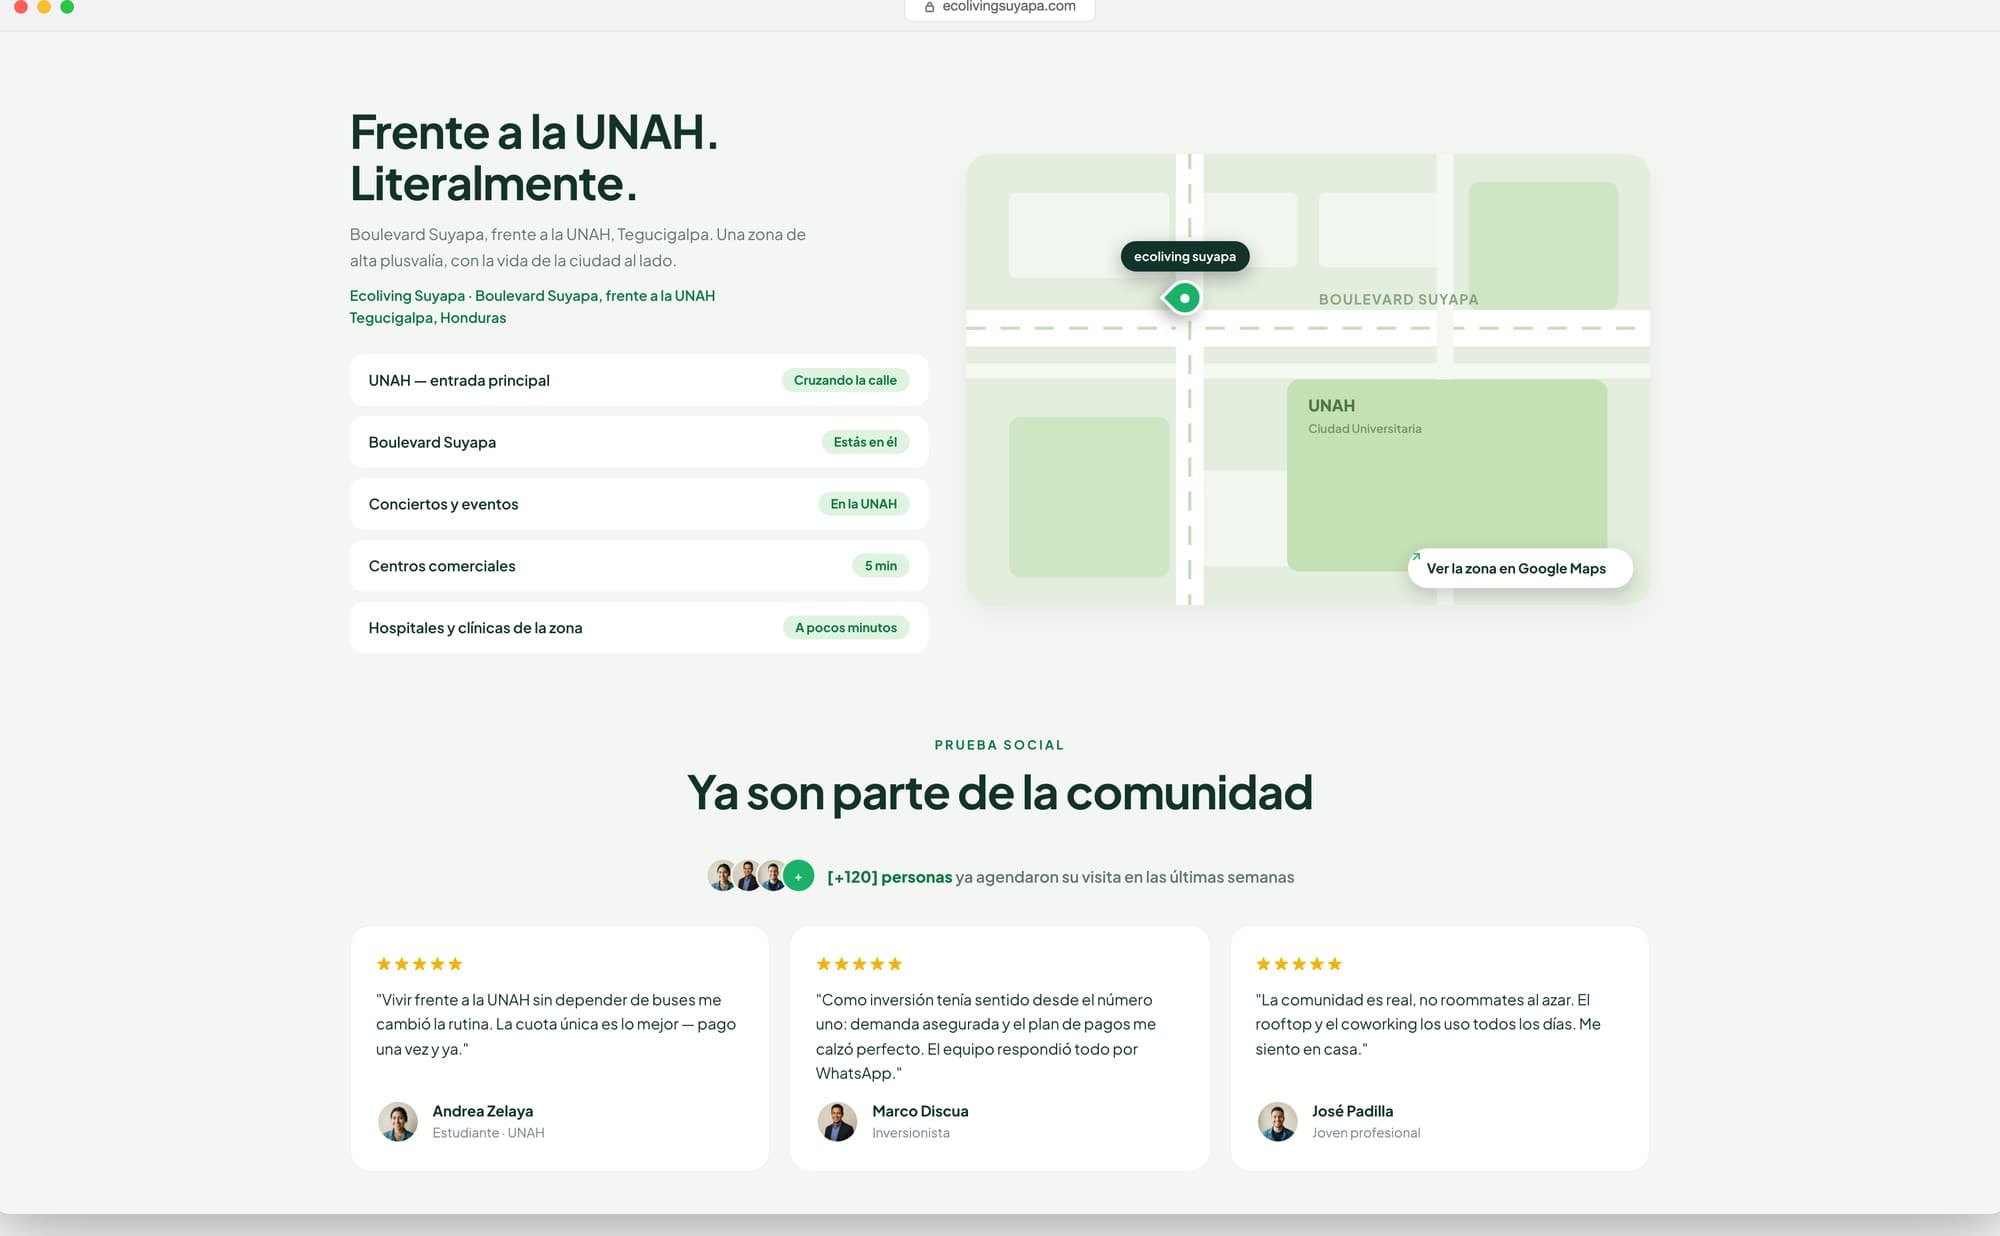This screenshot has width=2000, height=1236.
Task: Click the '[+120] personas' highlighted text
Action: pyautogui.click(x=890, y=877)
